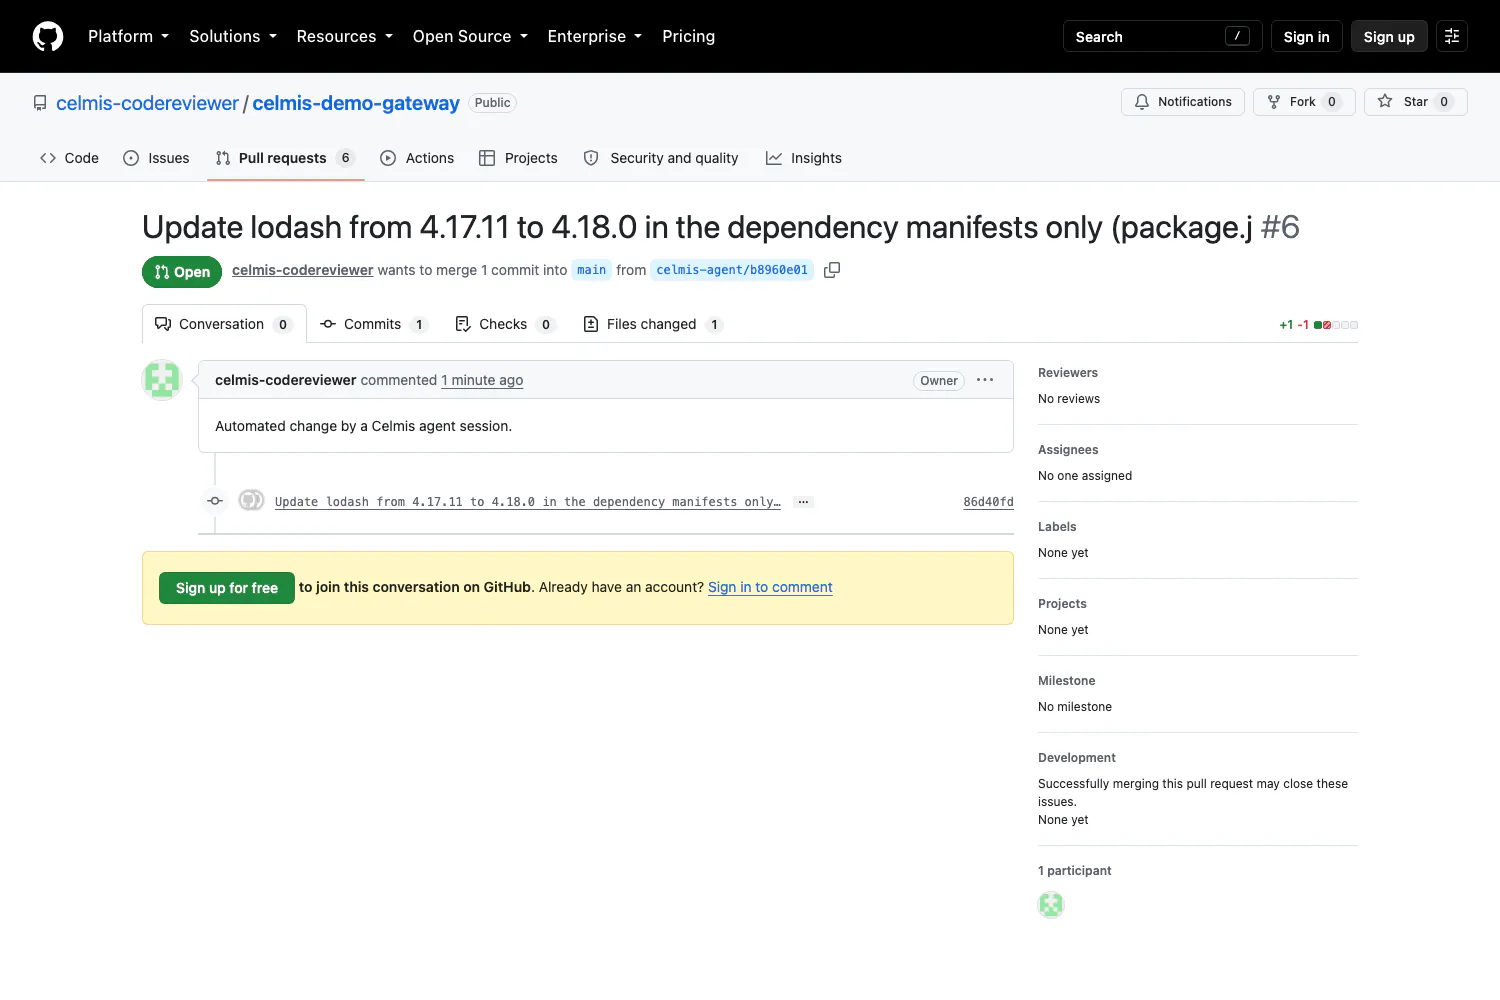This screenshot has height=1000, width=1500.
Task: Open the Projects tab
Action: click(518, 158)
